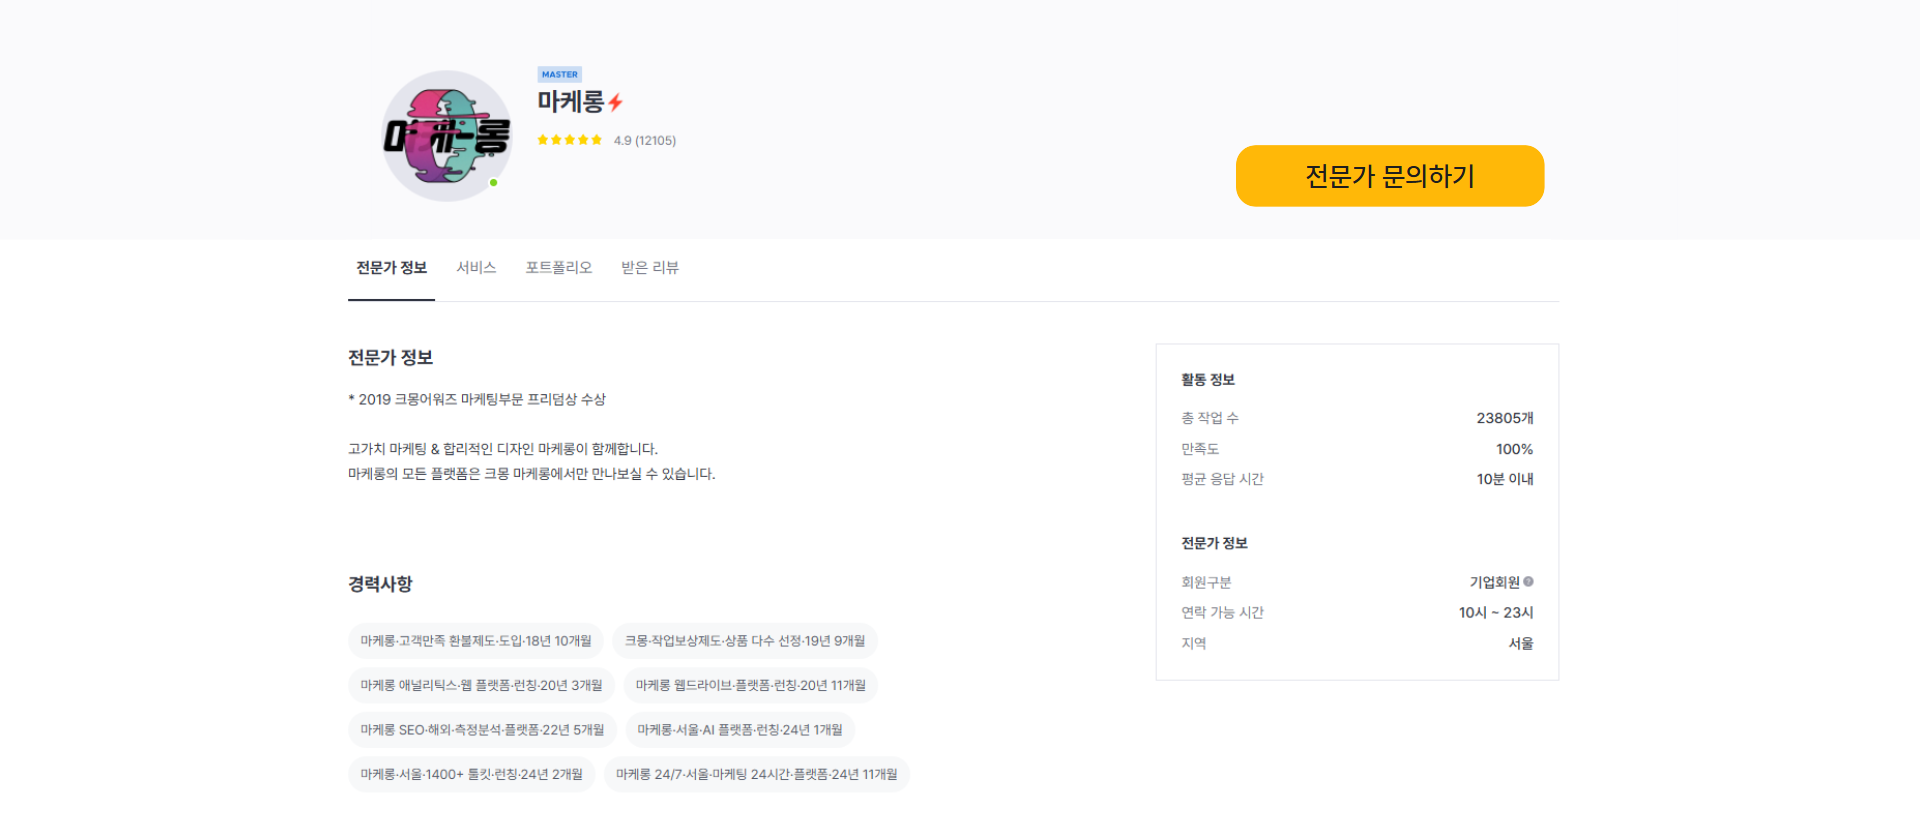The height and width of the screenshot is (839, 1920).
Task: Click the 서울 AI 플랫폼 런칭 tag
Action: 740,730
